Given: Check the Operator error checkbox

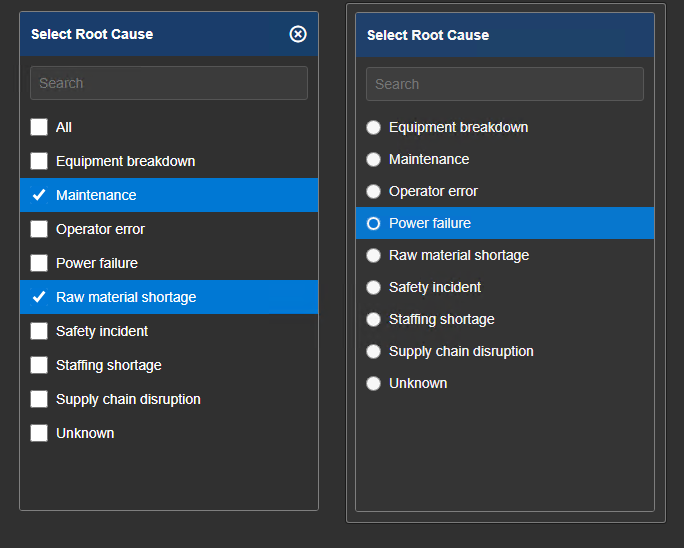Looking at the screenshot, I should click(39, 229).
